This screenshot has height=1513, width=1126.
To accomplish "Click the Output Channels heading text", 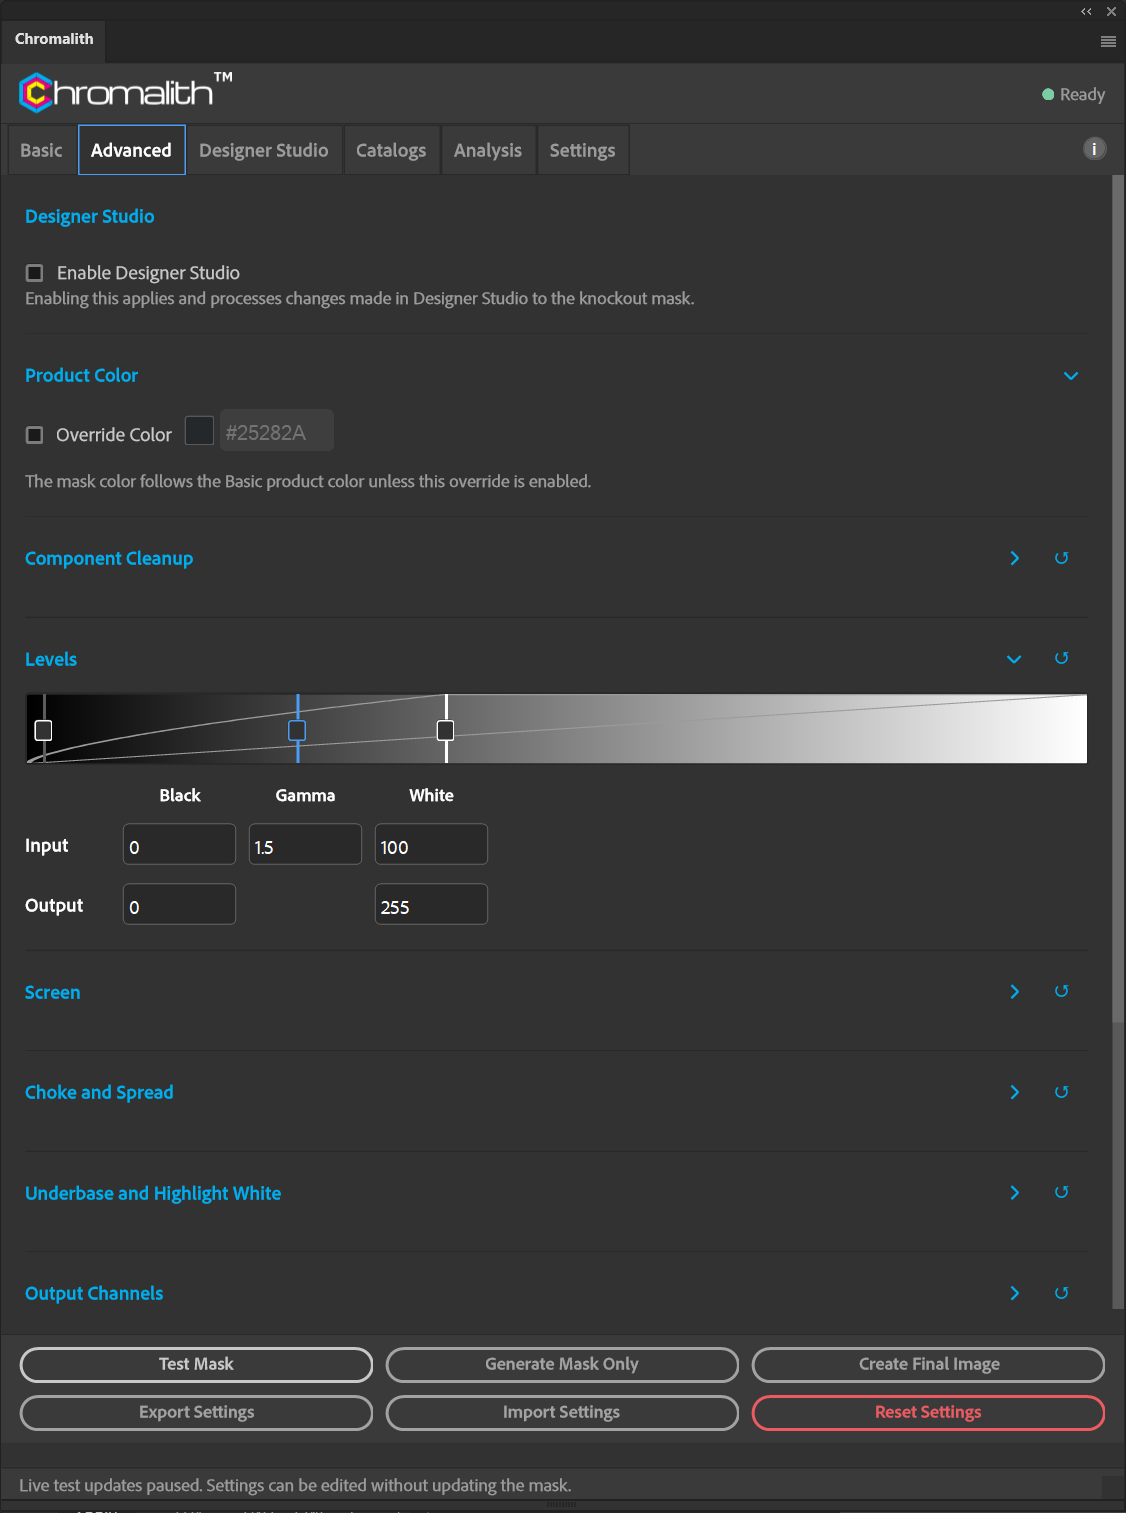I will coord(94,1293).
